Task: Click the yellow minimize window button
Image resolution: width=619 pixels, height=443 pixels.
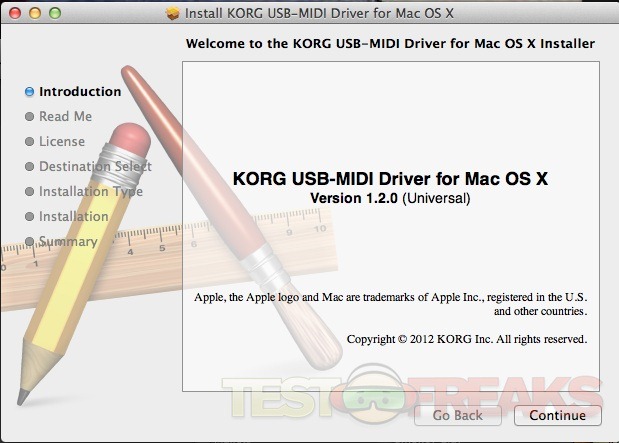Action: pyautogui.click(x=34, y=13)
